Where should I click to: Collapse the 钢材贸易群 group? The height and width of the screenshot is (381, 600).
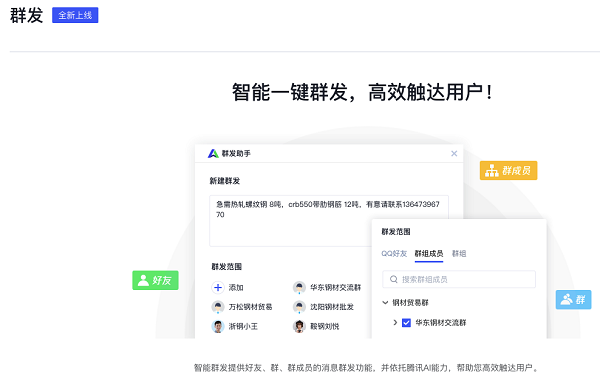pos(385,303)
